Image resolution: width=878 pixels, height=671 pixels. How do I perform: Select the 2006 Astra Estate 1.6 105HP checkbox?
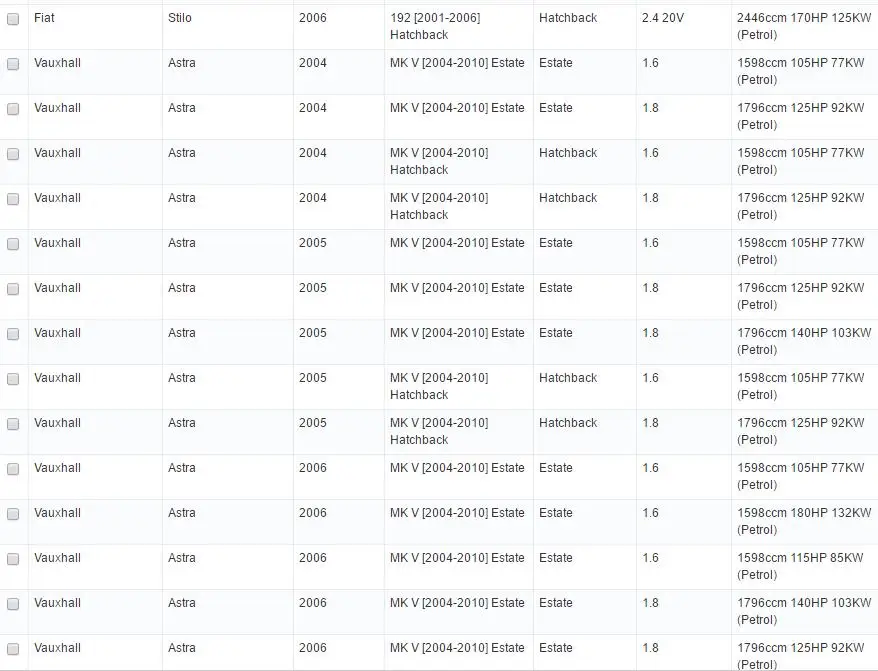pyautogui.click(x=13, y=469)
